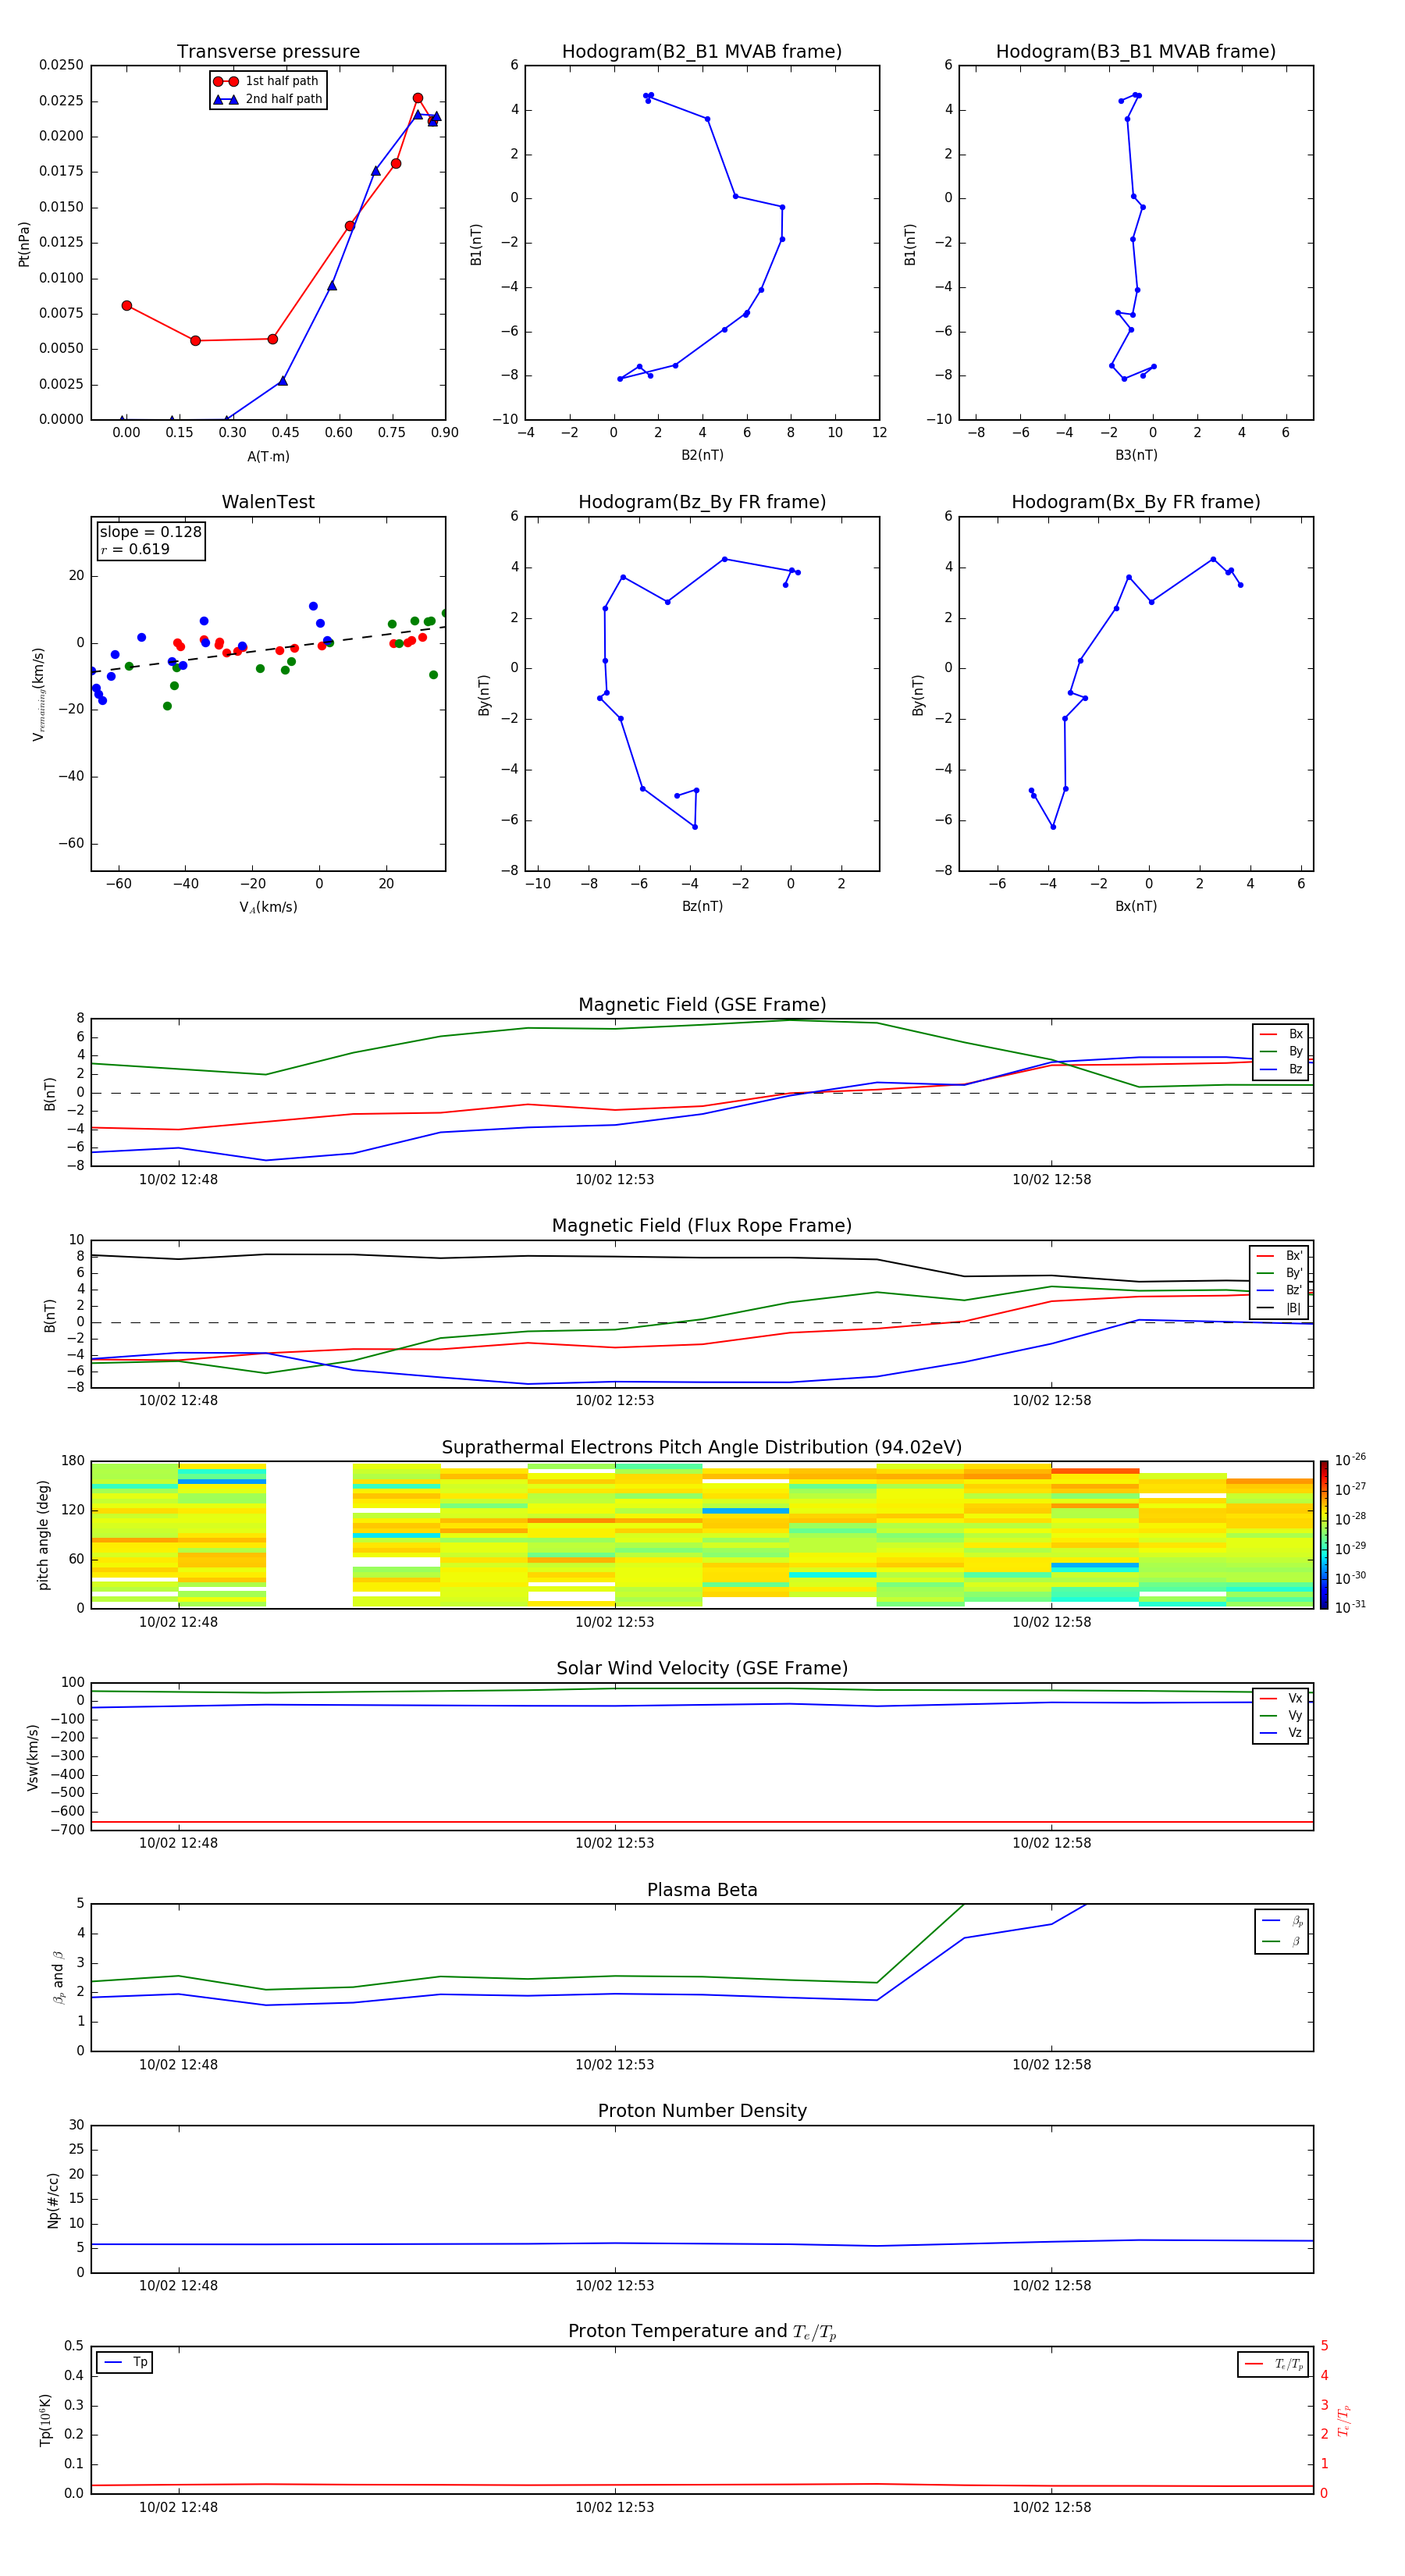Click the 'A(T·m)' x-axis label

tap(268, 456)
